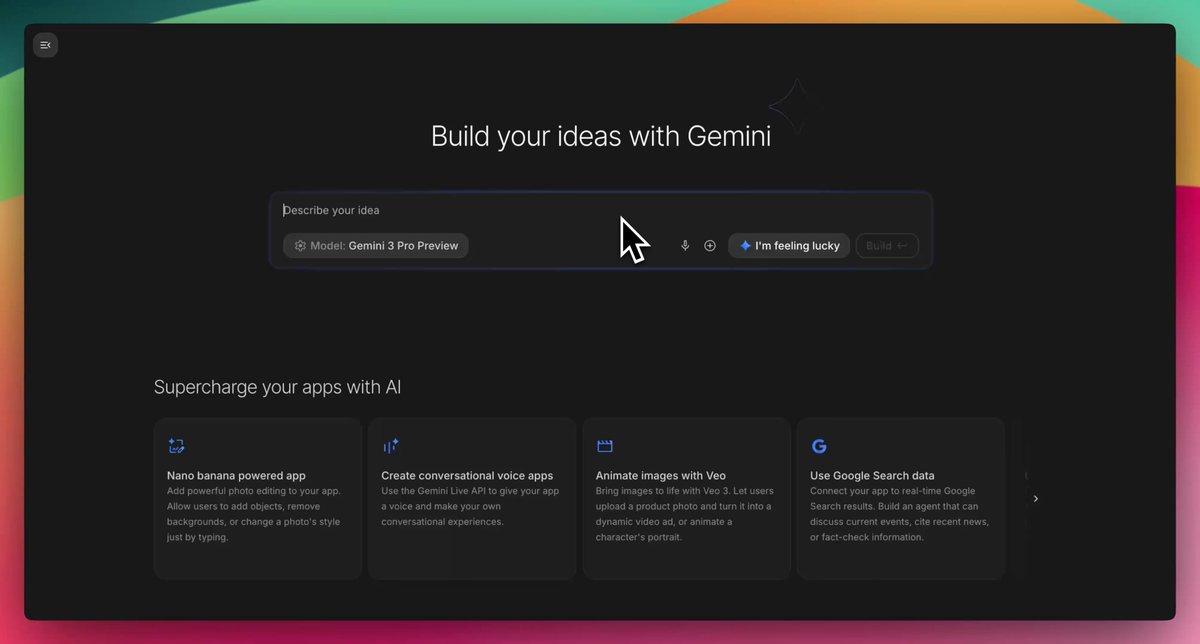Click the Nano banana photo editing icon
Screen dimensions: 1200x644
point(176,446)
